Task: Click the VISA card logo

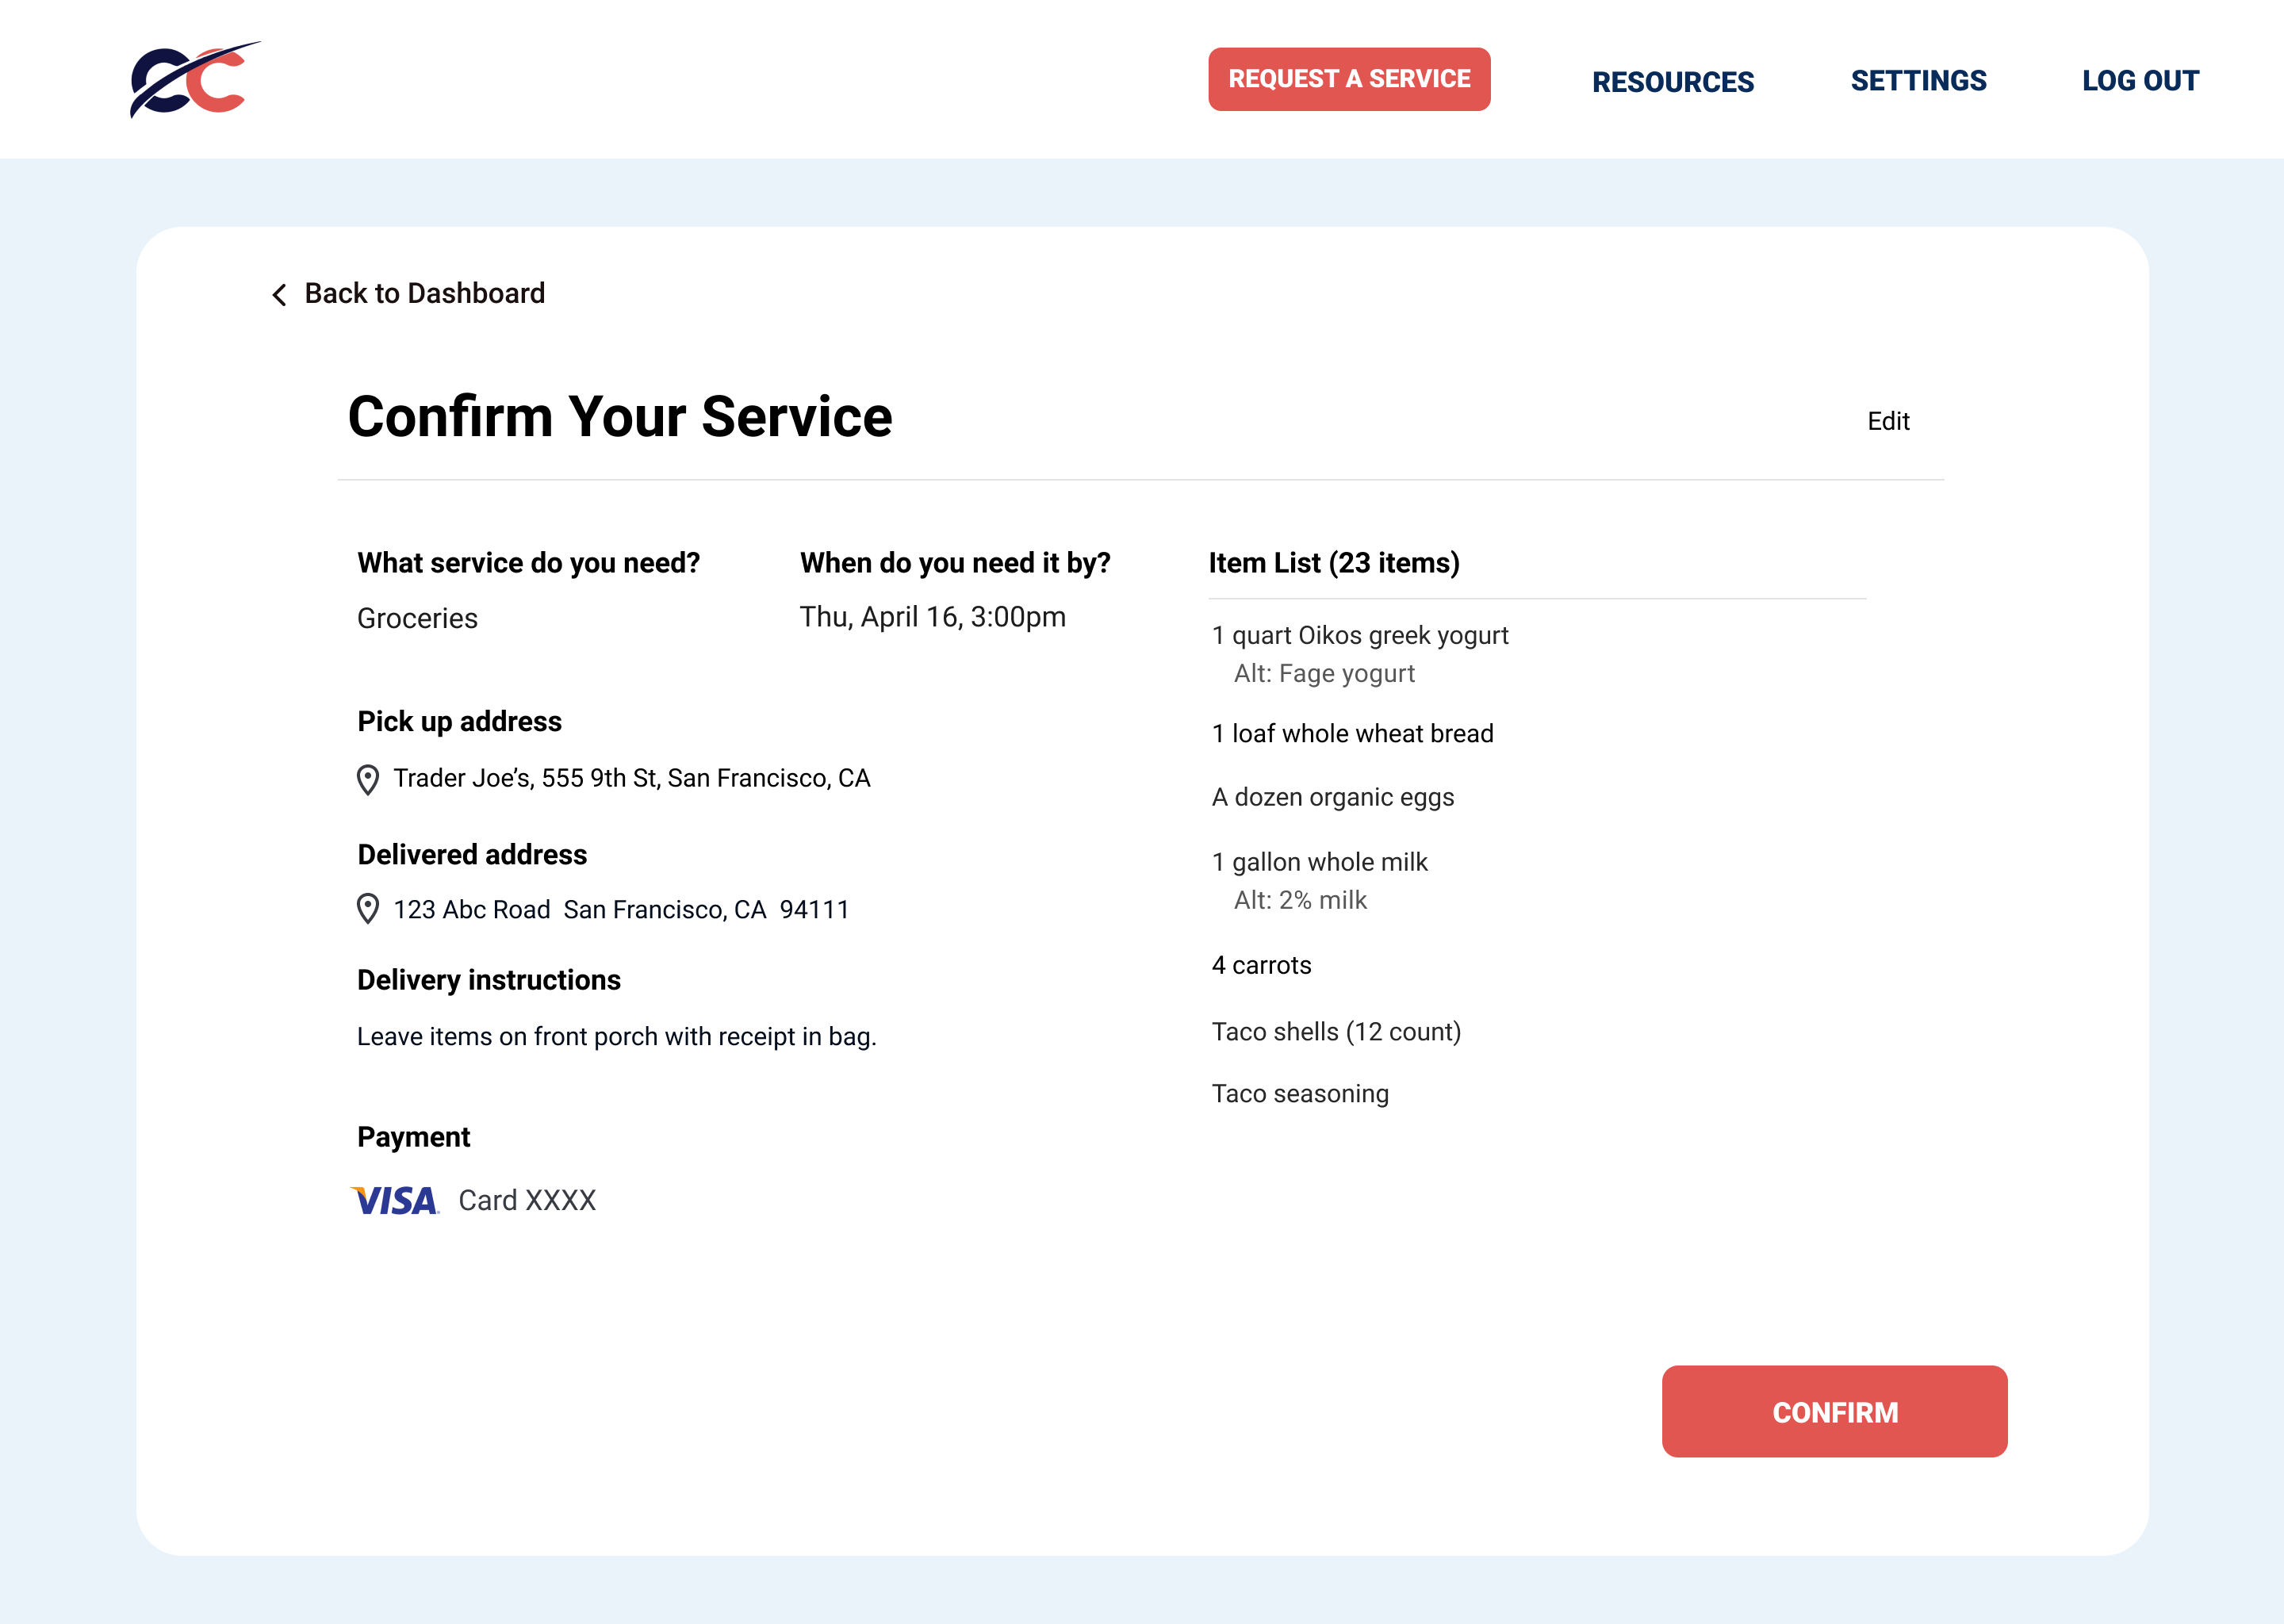Action: tap(395, 1200)
